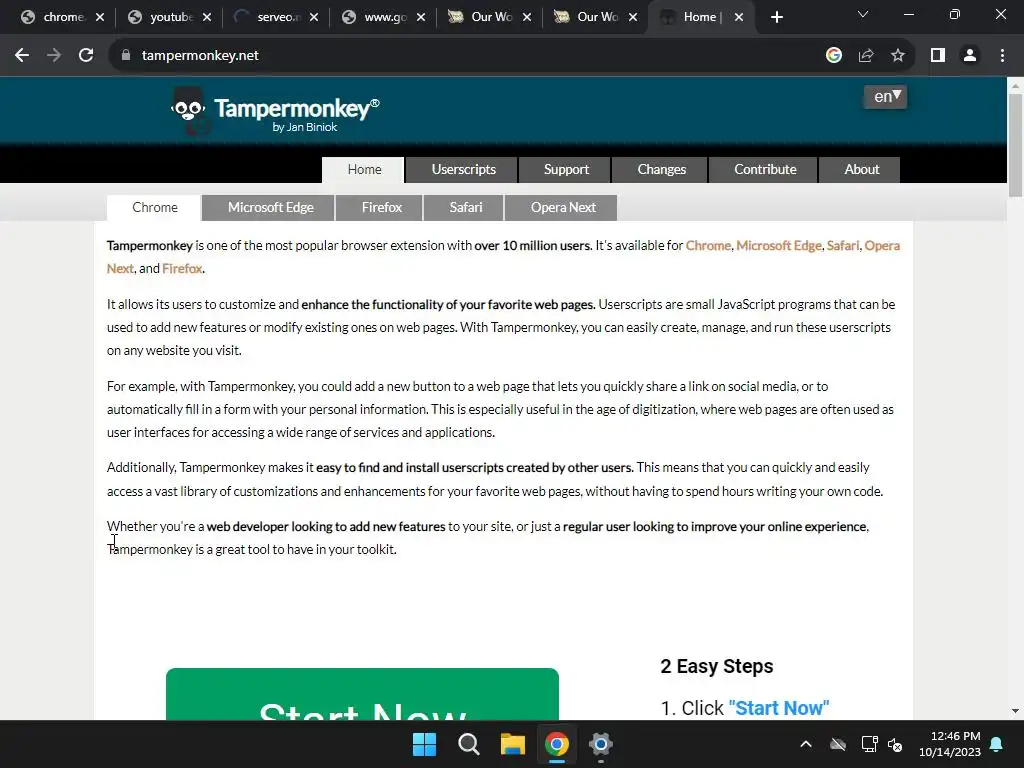Open the Support menu item
Screen dimensions: 1024x768
(566, 170)
